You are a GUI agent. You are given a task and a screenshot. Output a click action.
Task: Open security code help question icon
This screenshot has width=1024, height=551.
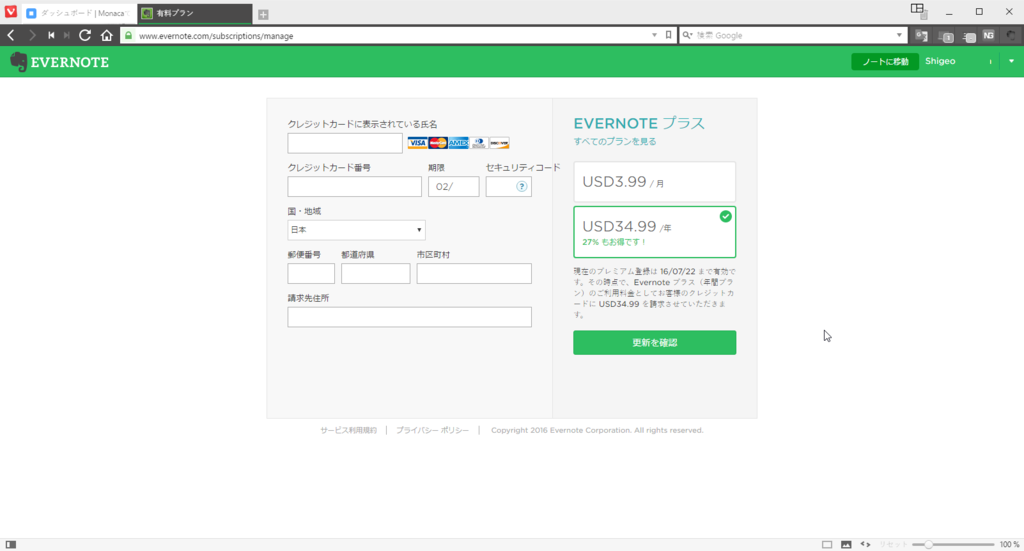pos(522,187)
